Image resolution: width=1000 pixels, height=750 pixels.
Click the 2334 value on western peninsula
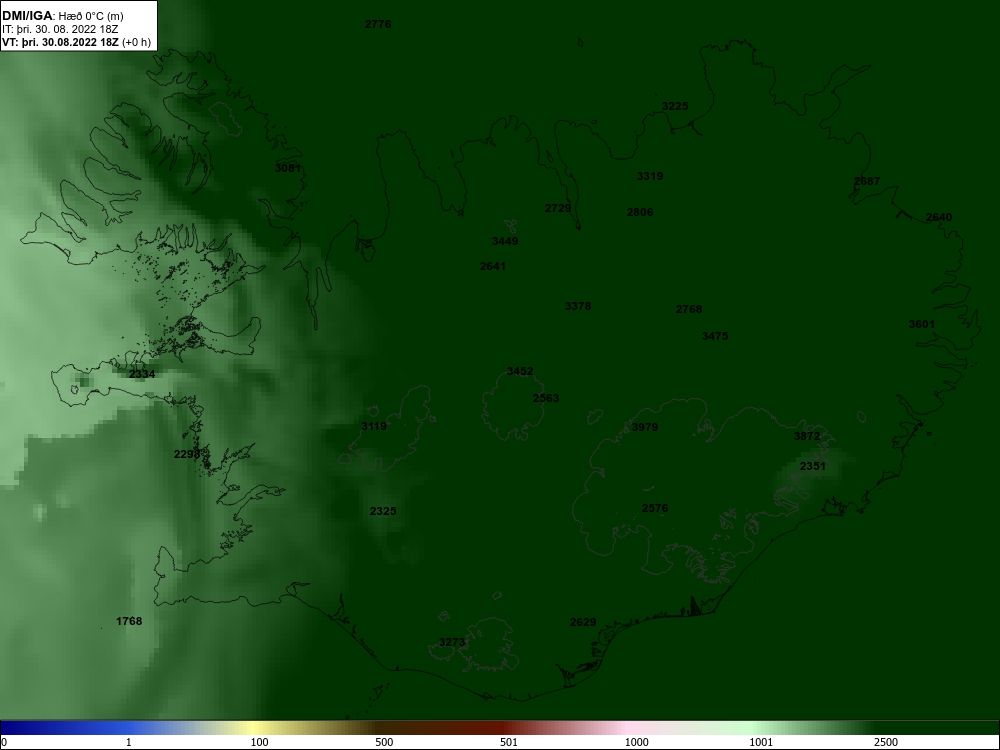(142, 374)
